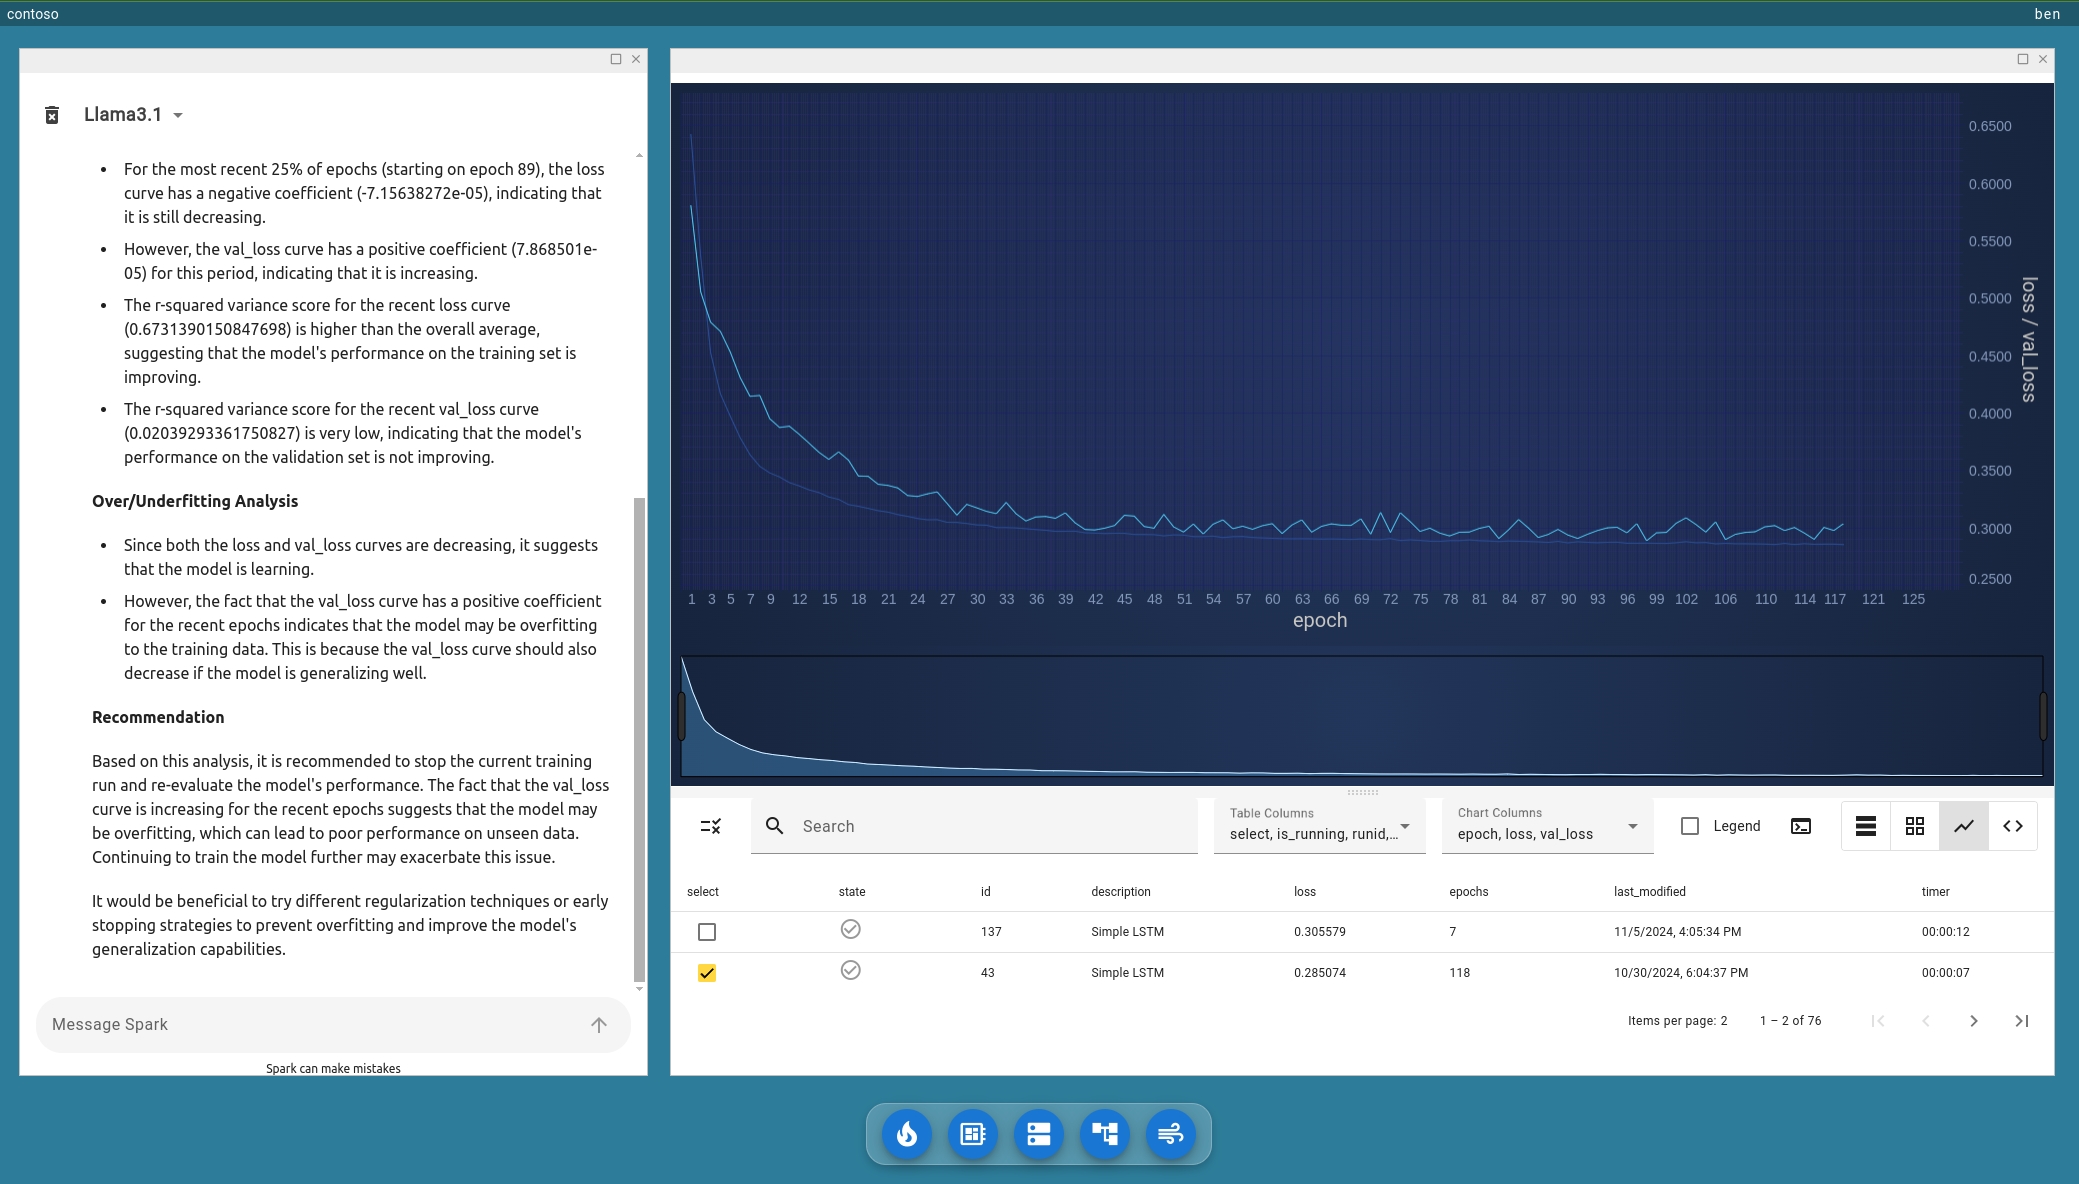Screen dimensions: 2079x1184
Task: Check the select box for run 137
Action: (707, 932)
